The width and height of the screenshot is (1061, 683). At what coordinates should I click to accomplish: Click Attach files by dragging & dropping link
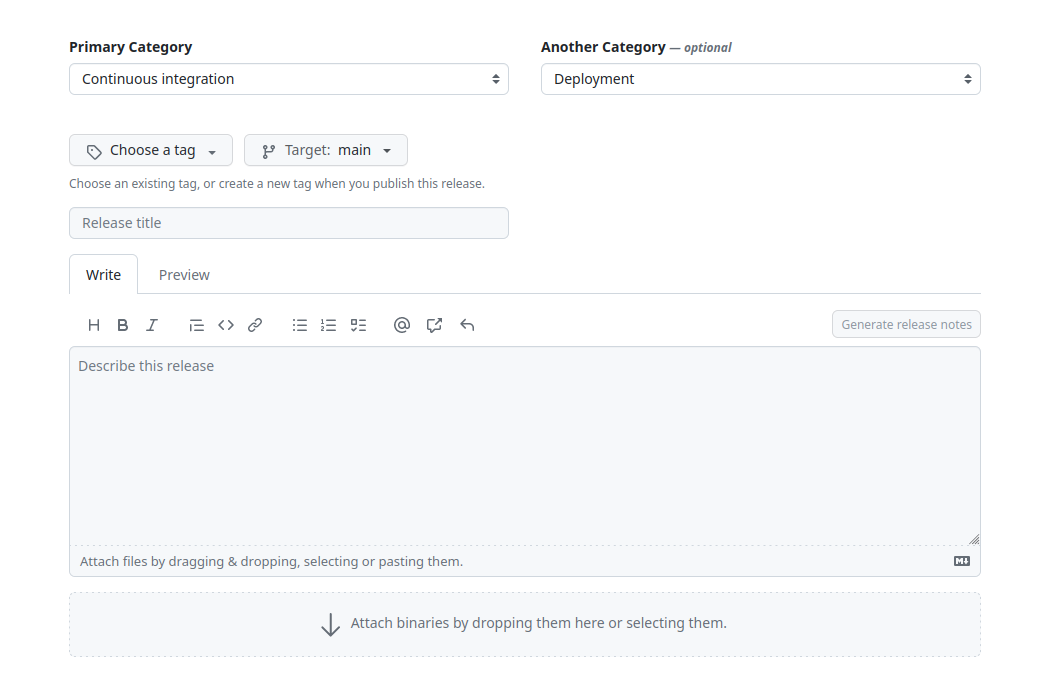coord(271,561)
